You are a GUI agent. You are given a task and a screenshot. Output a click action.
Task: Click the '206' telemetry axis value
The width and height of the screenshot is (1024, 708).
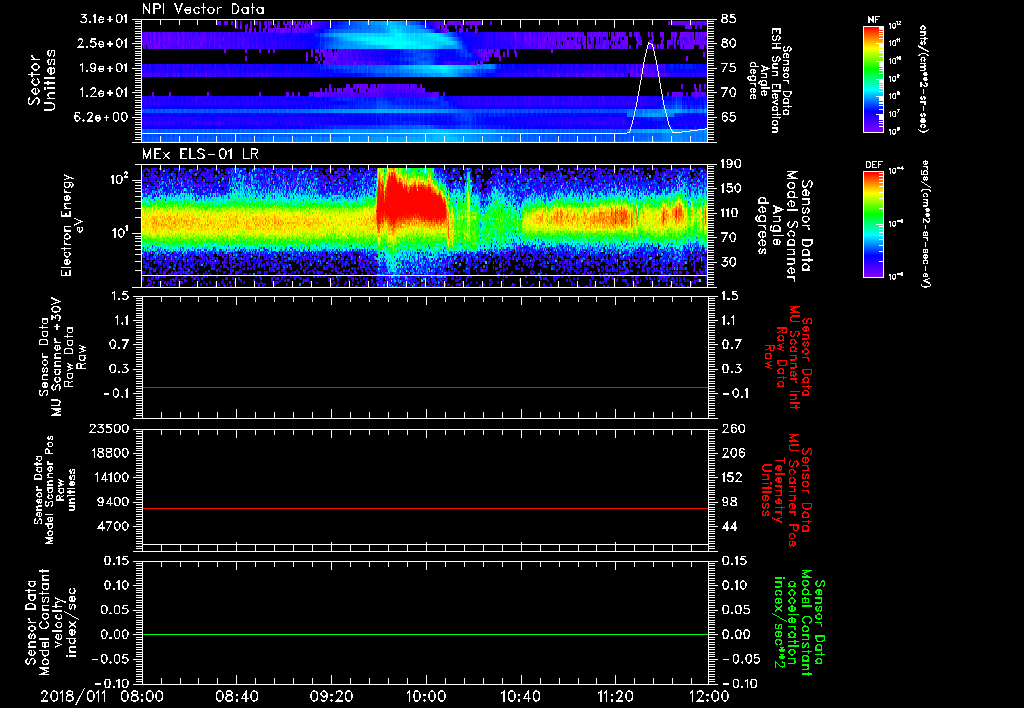731,453
